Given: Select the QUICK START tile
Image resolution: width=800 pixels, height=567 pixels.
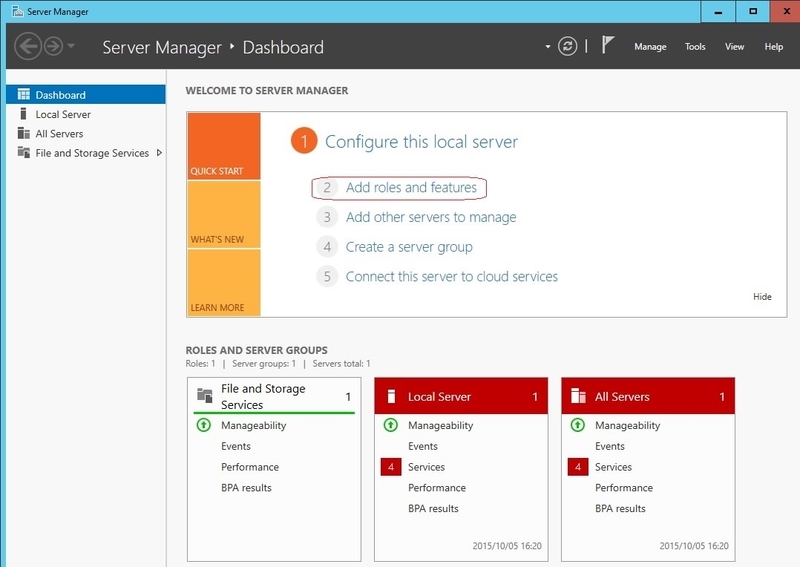Looking at the screenshot, I should pos(224,146).
